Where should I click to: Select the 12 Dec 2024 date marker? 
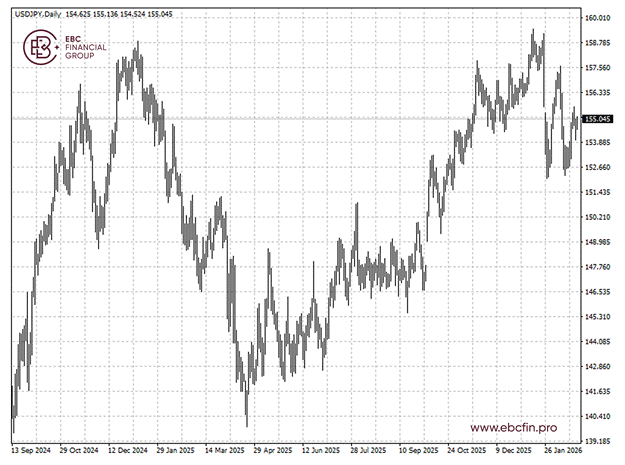128,451
